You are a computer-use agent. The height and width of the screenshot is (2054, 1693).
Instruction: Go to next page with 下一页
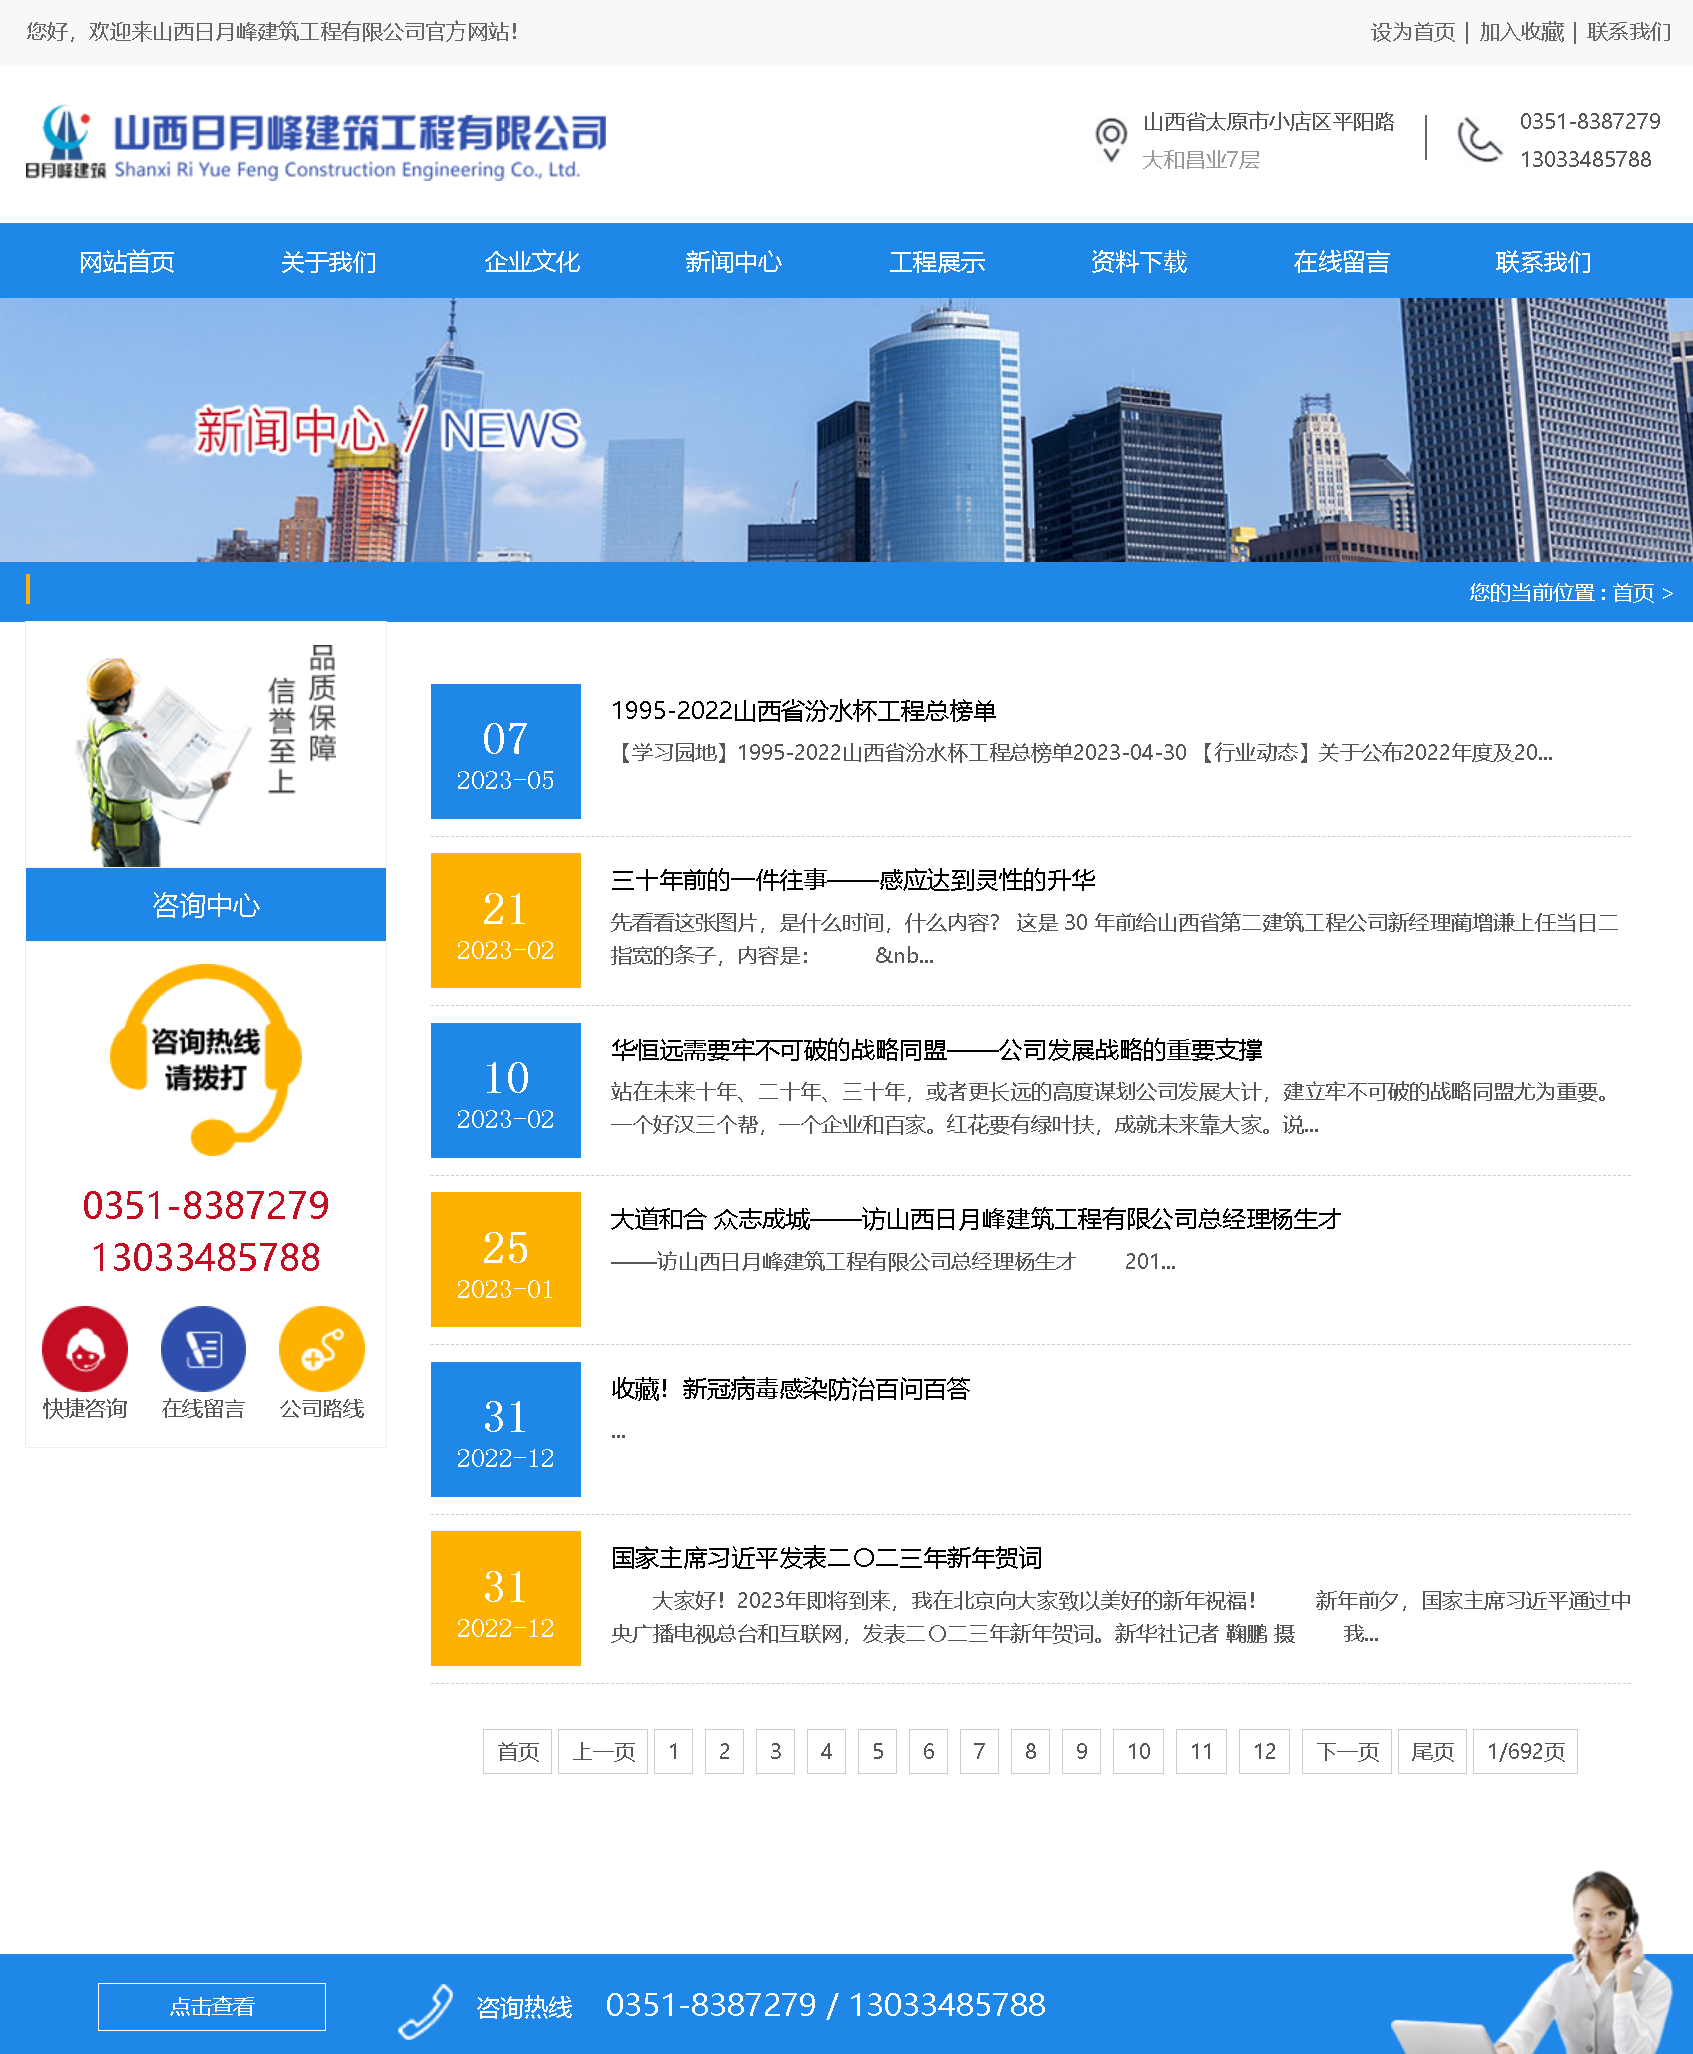[x=1346, y=1751]
